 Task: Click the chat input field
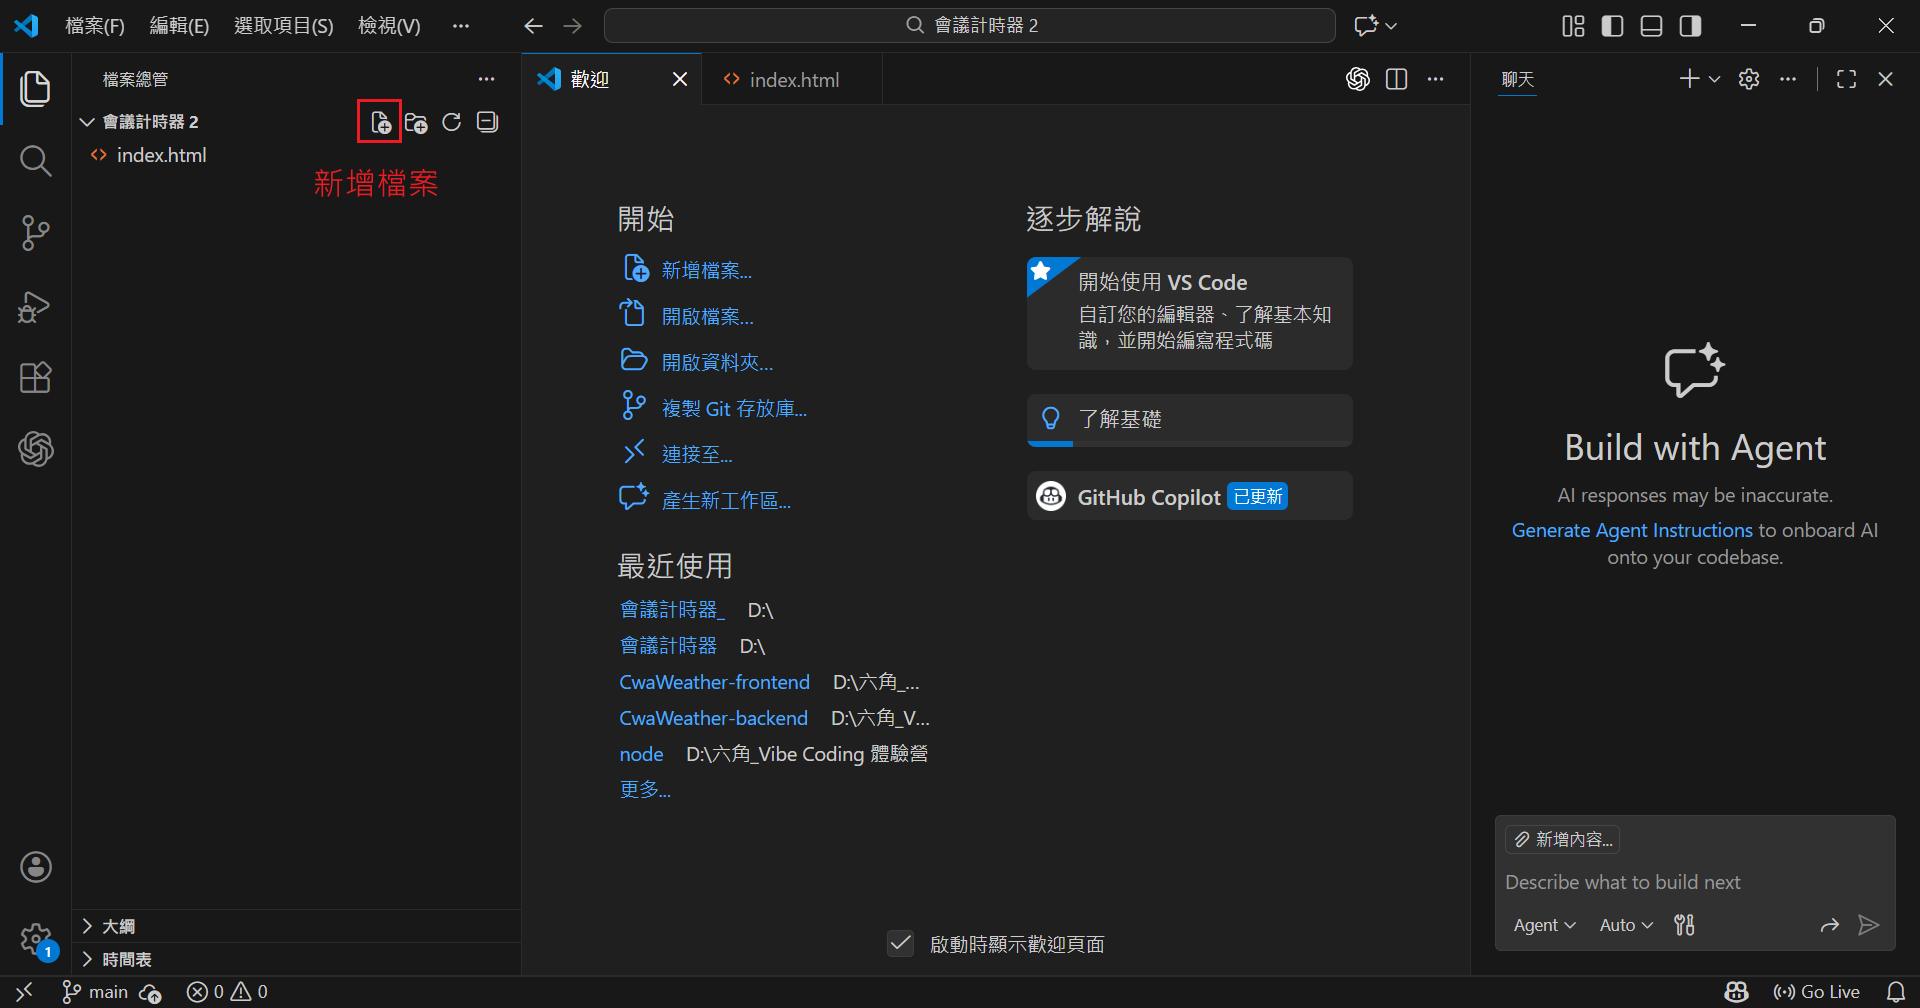tap(1694, 882)
